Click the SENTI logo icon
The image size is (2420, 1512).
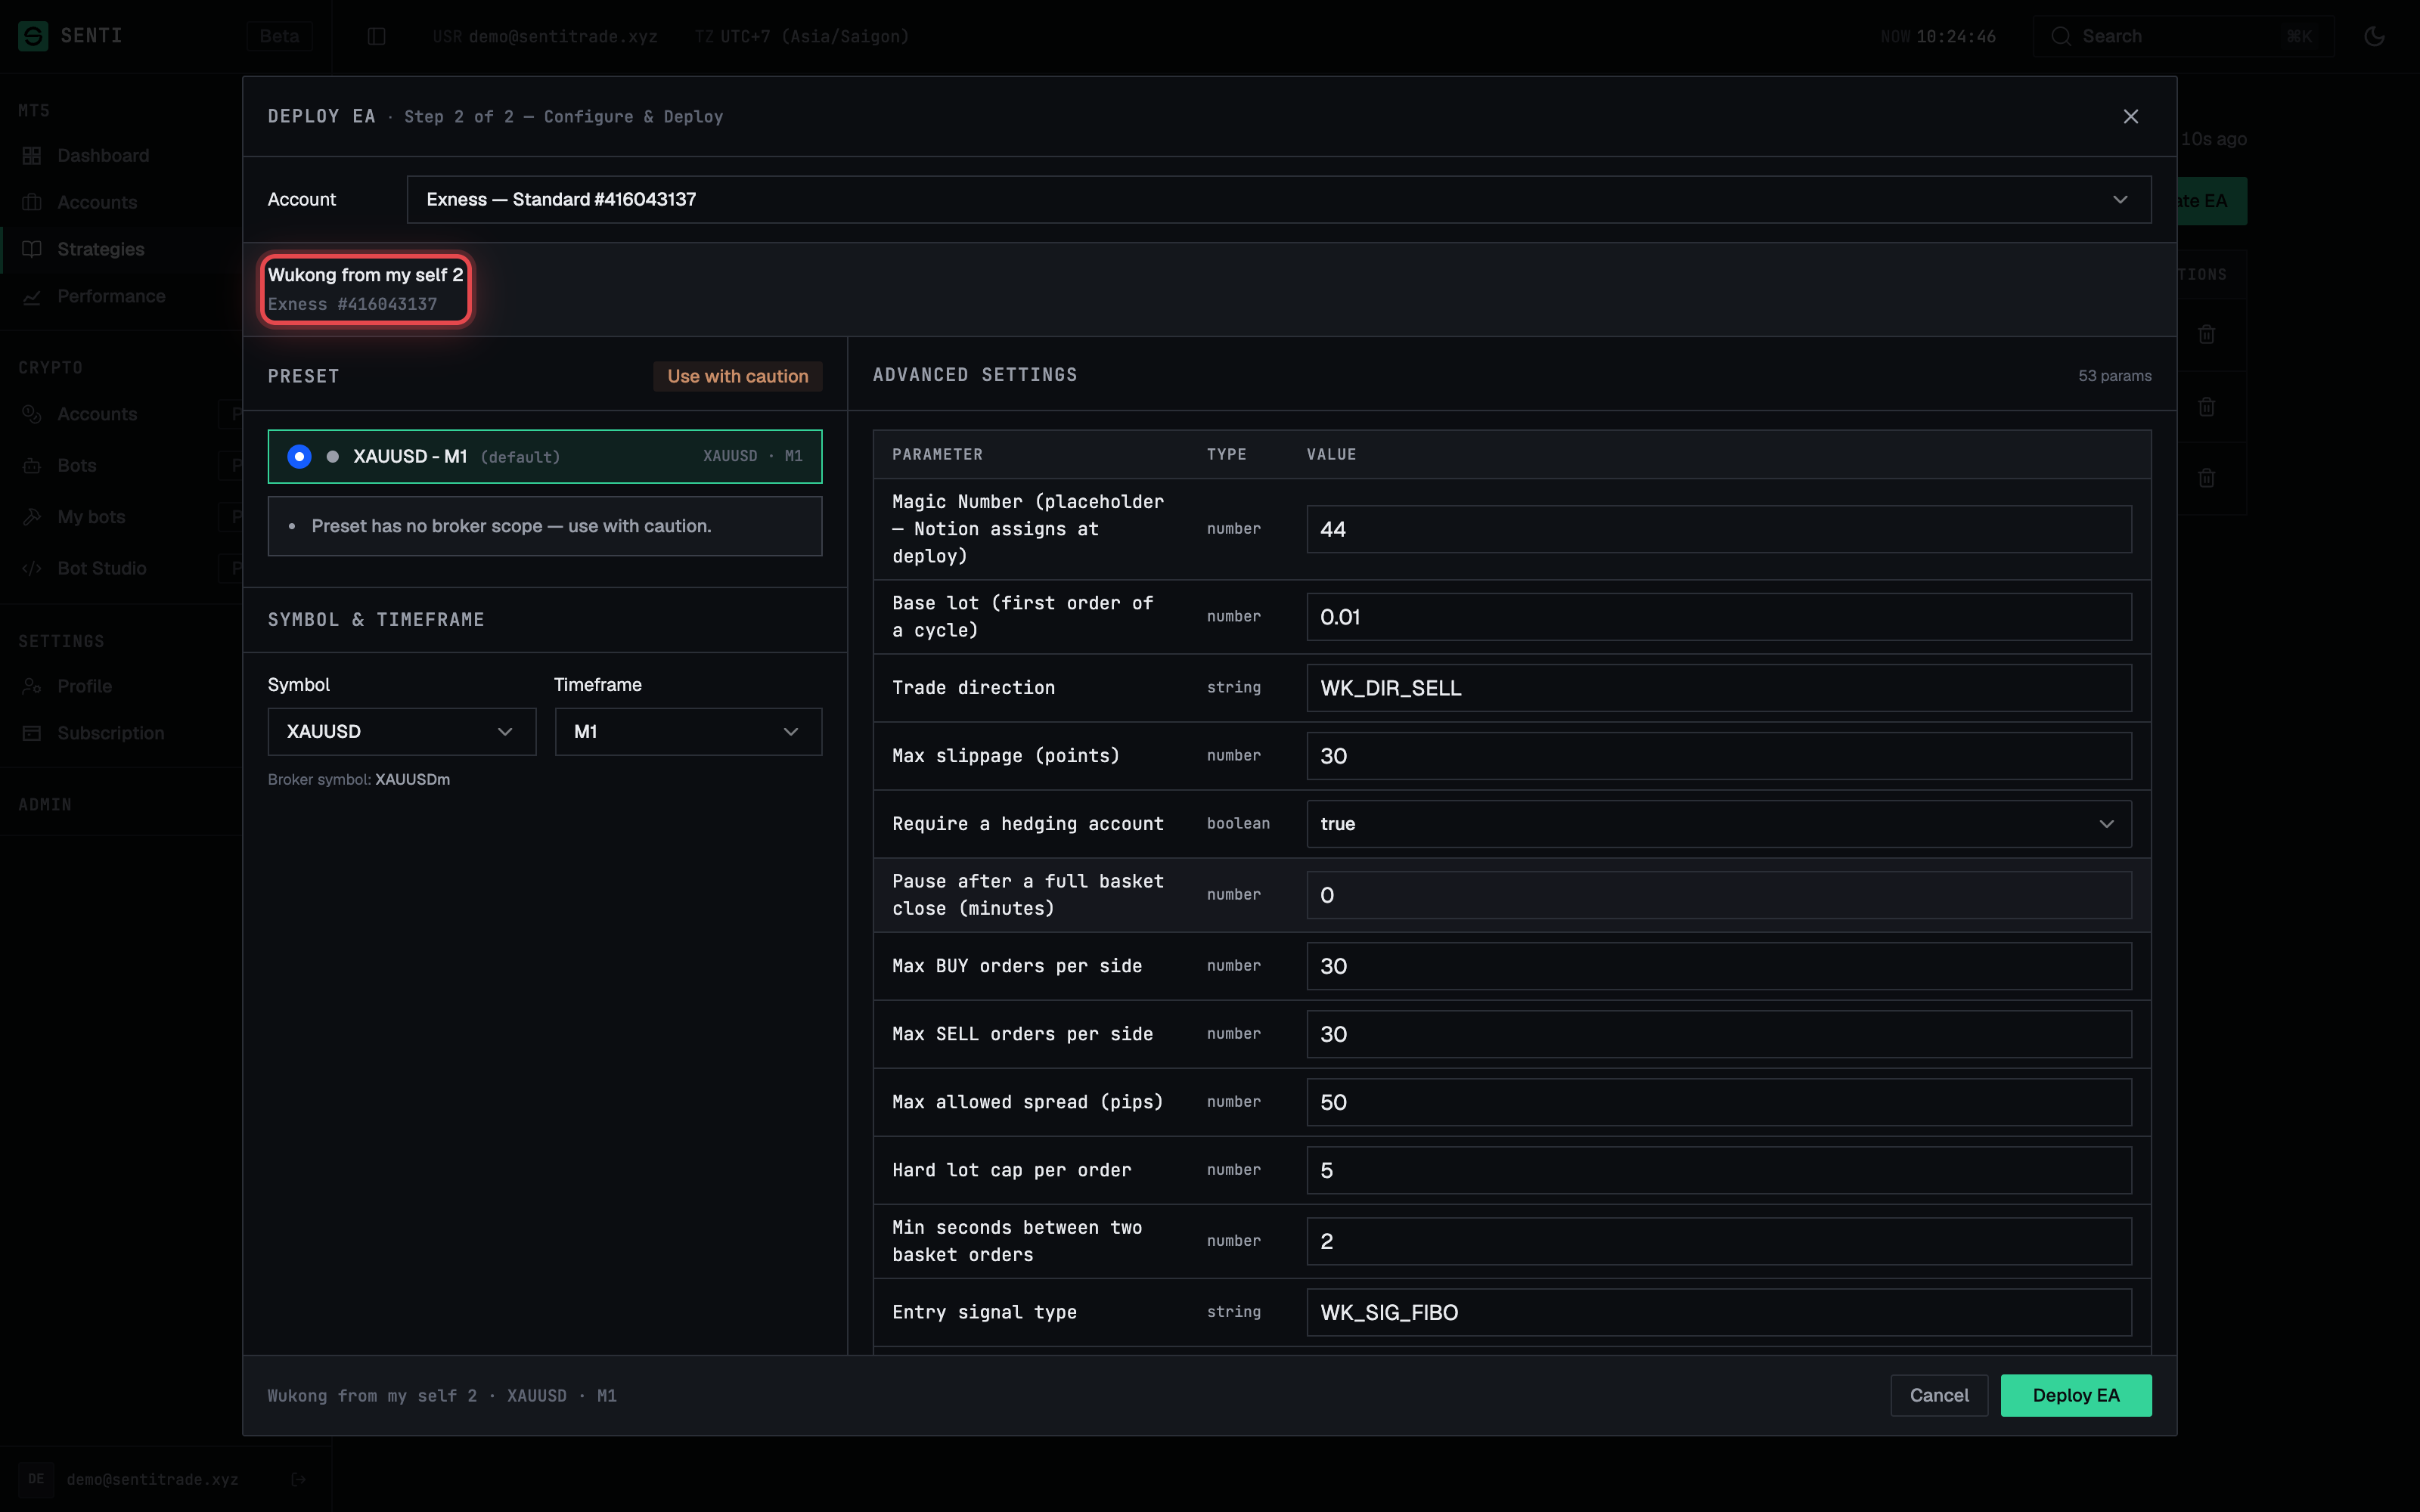point(33,36)
